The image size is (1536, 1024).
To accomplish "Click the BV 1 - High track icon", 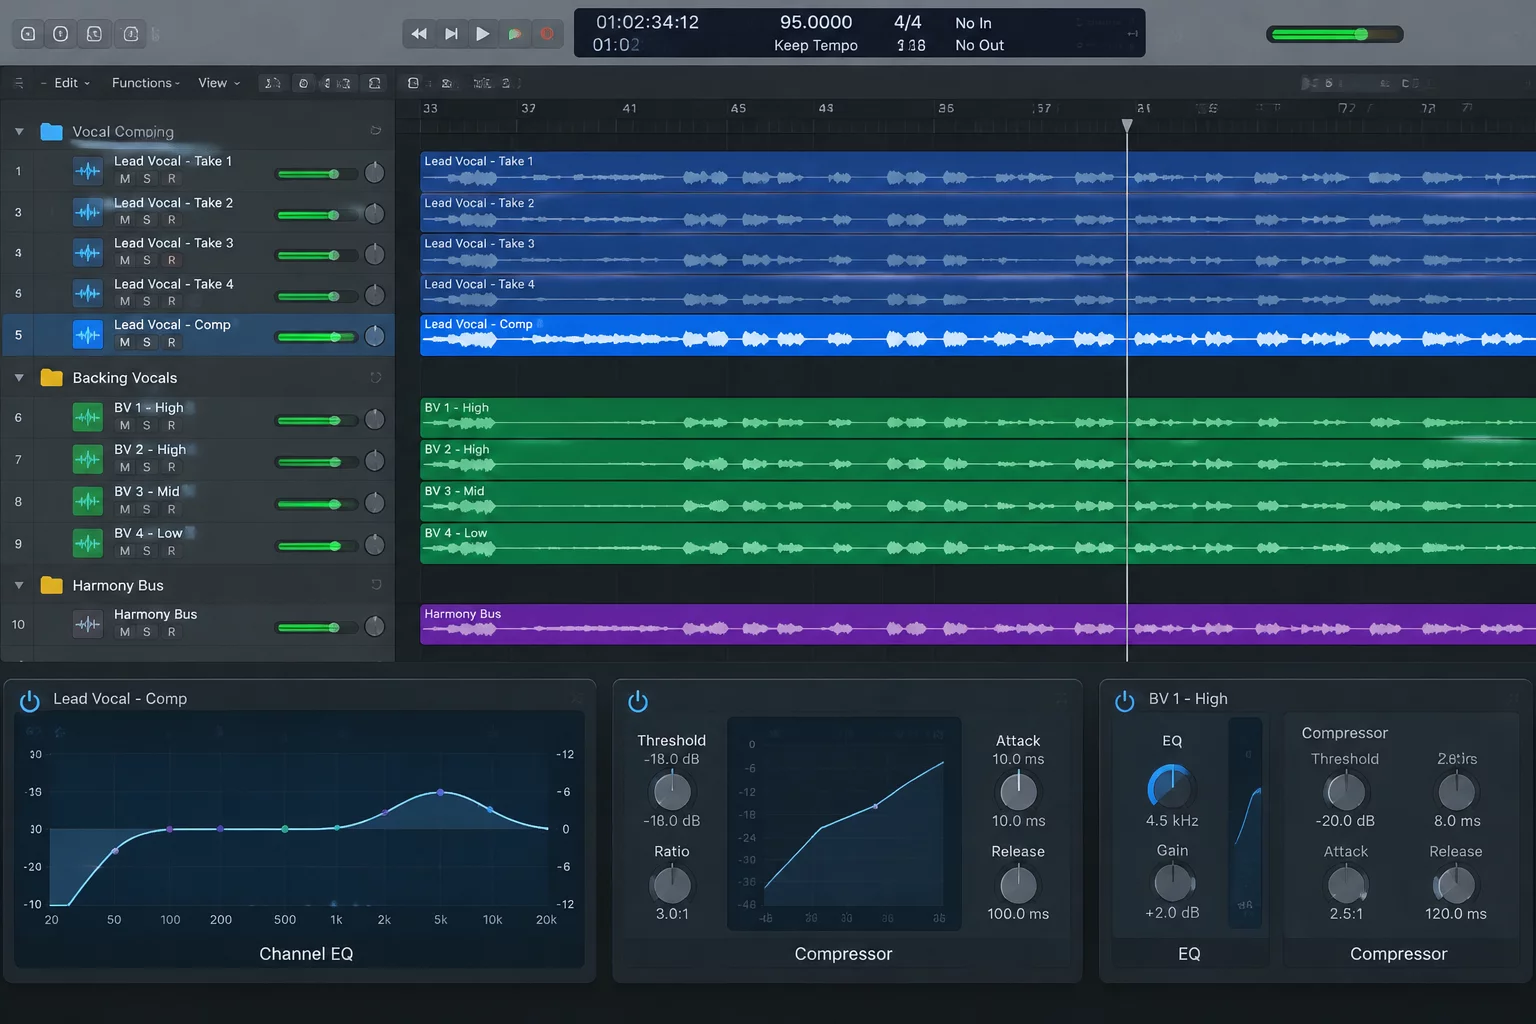I will 88,417.
